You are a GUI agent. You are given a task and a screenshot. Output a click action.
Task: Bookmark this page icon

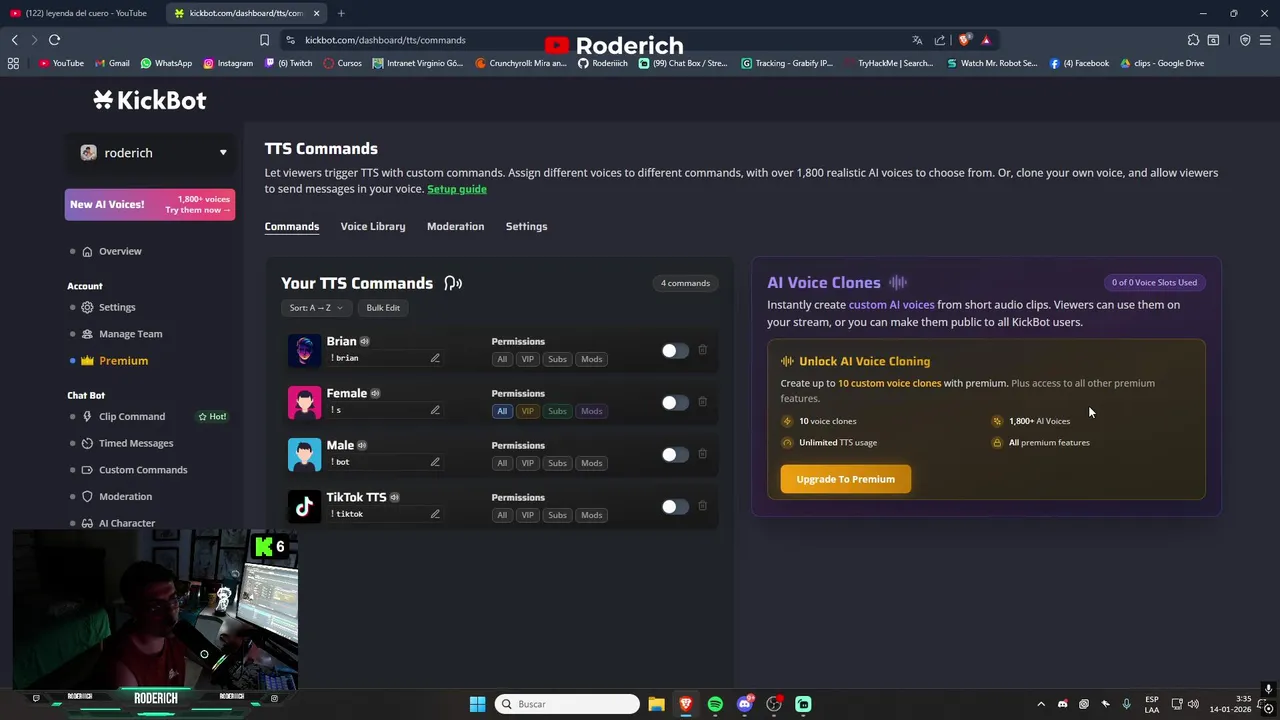click(x=264, y=40)
